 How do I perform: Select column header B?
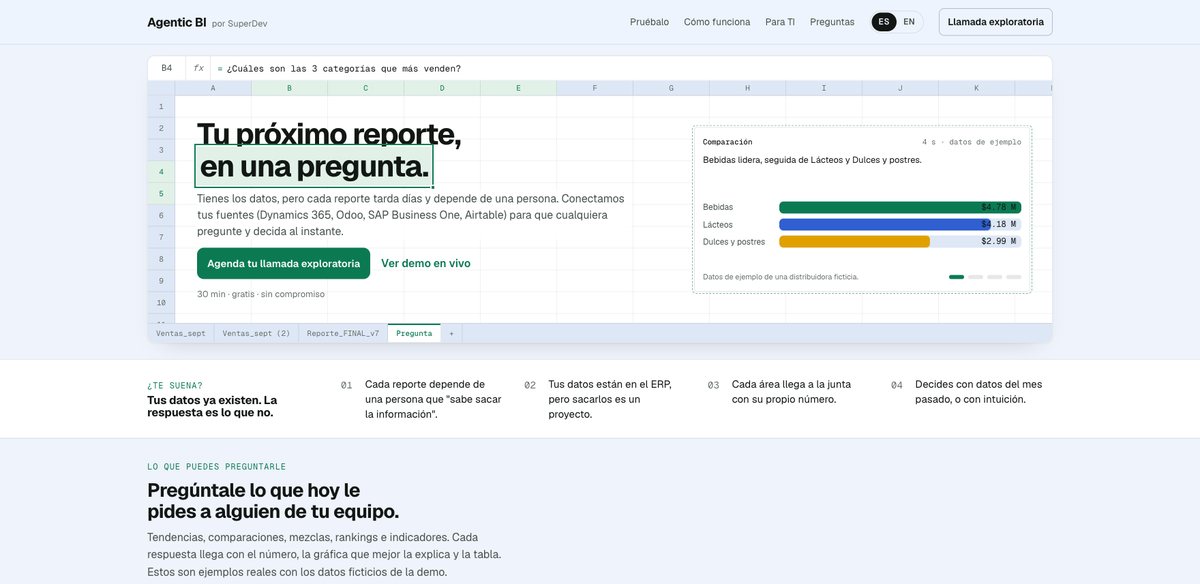pos(289,88)
